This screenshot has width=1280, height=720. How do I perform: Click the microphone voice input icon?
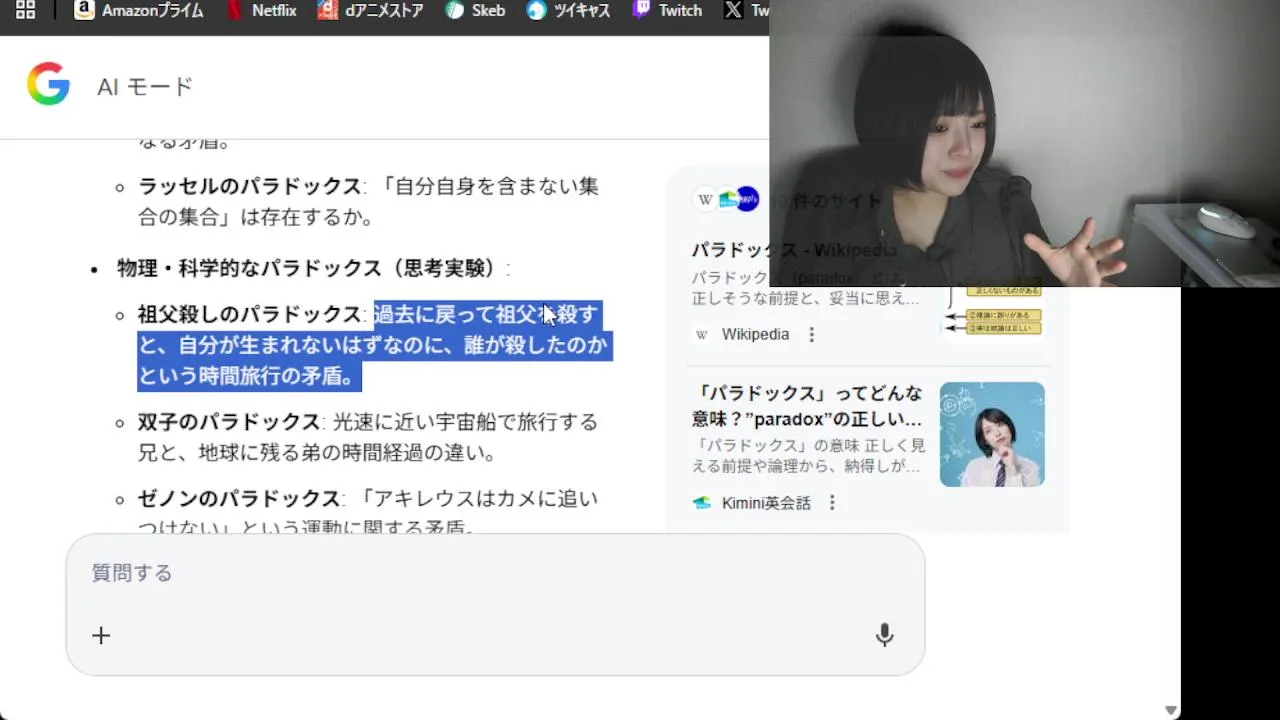coord(884,635)
